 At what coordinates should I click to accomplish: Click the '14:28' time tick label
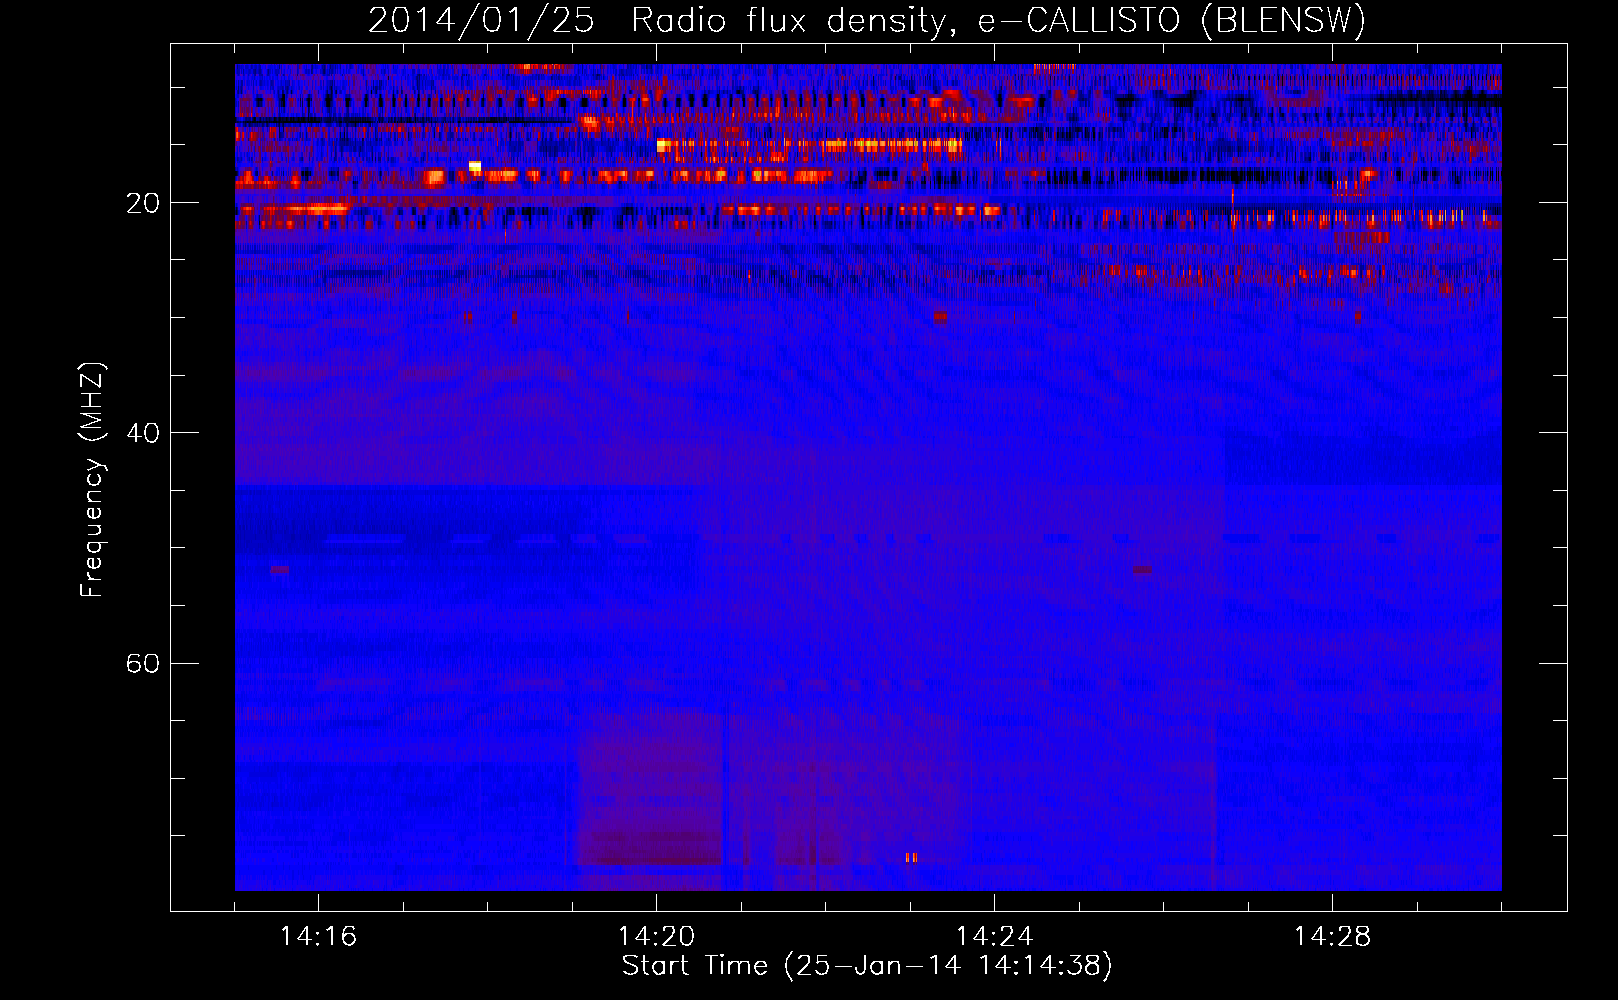[x=1332, y=937]
